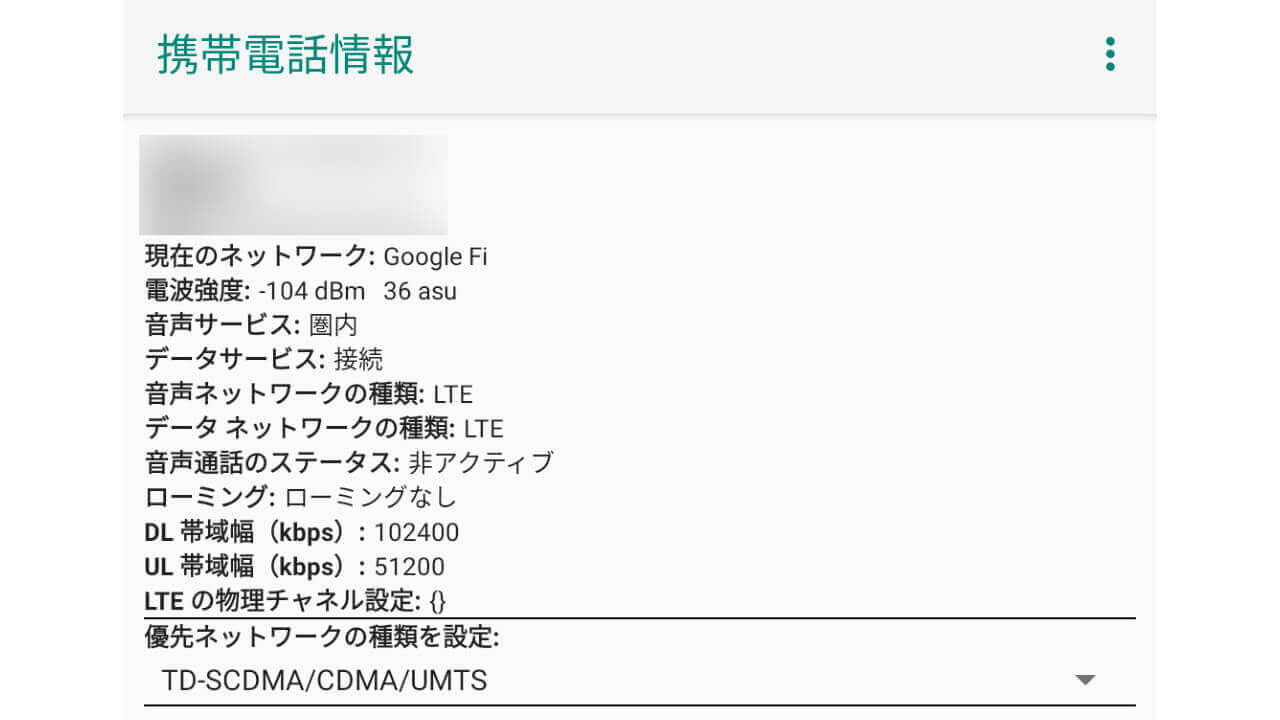Screen dimensions: 1280x720
Task: Click the 36 asu signal value
Action: (420, 291)
